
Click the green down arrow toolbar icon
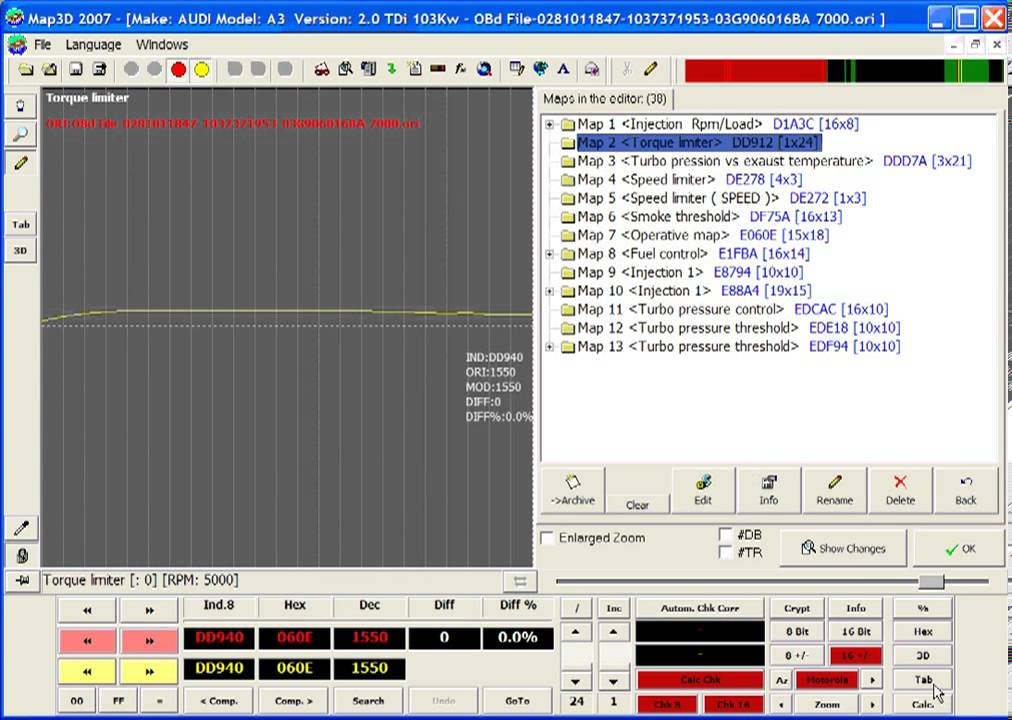tap(391, 69)
